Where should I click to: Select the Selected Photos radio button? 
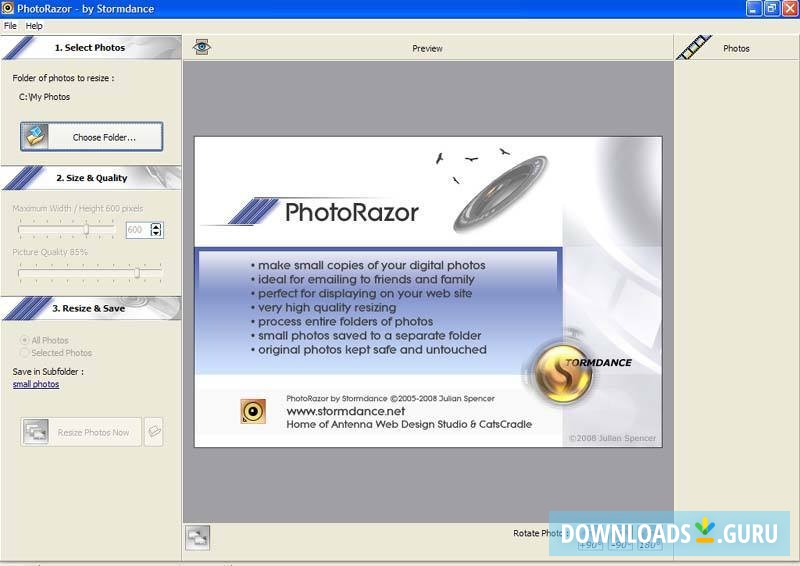pyautogui.click(x=24, y=353)
